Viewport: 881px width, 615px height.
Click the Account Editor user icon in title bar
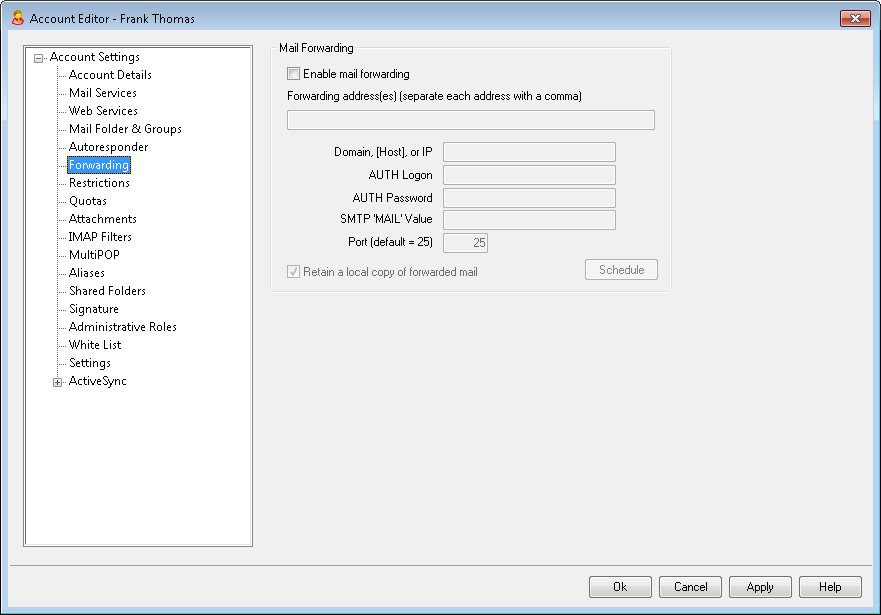(17, 18)
